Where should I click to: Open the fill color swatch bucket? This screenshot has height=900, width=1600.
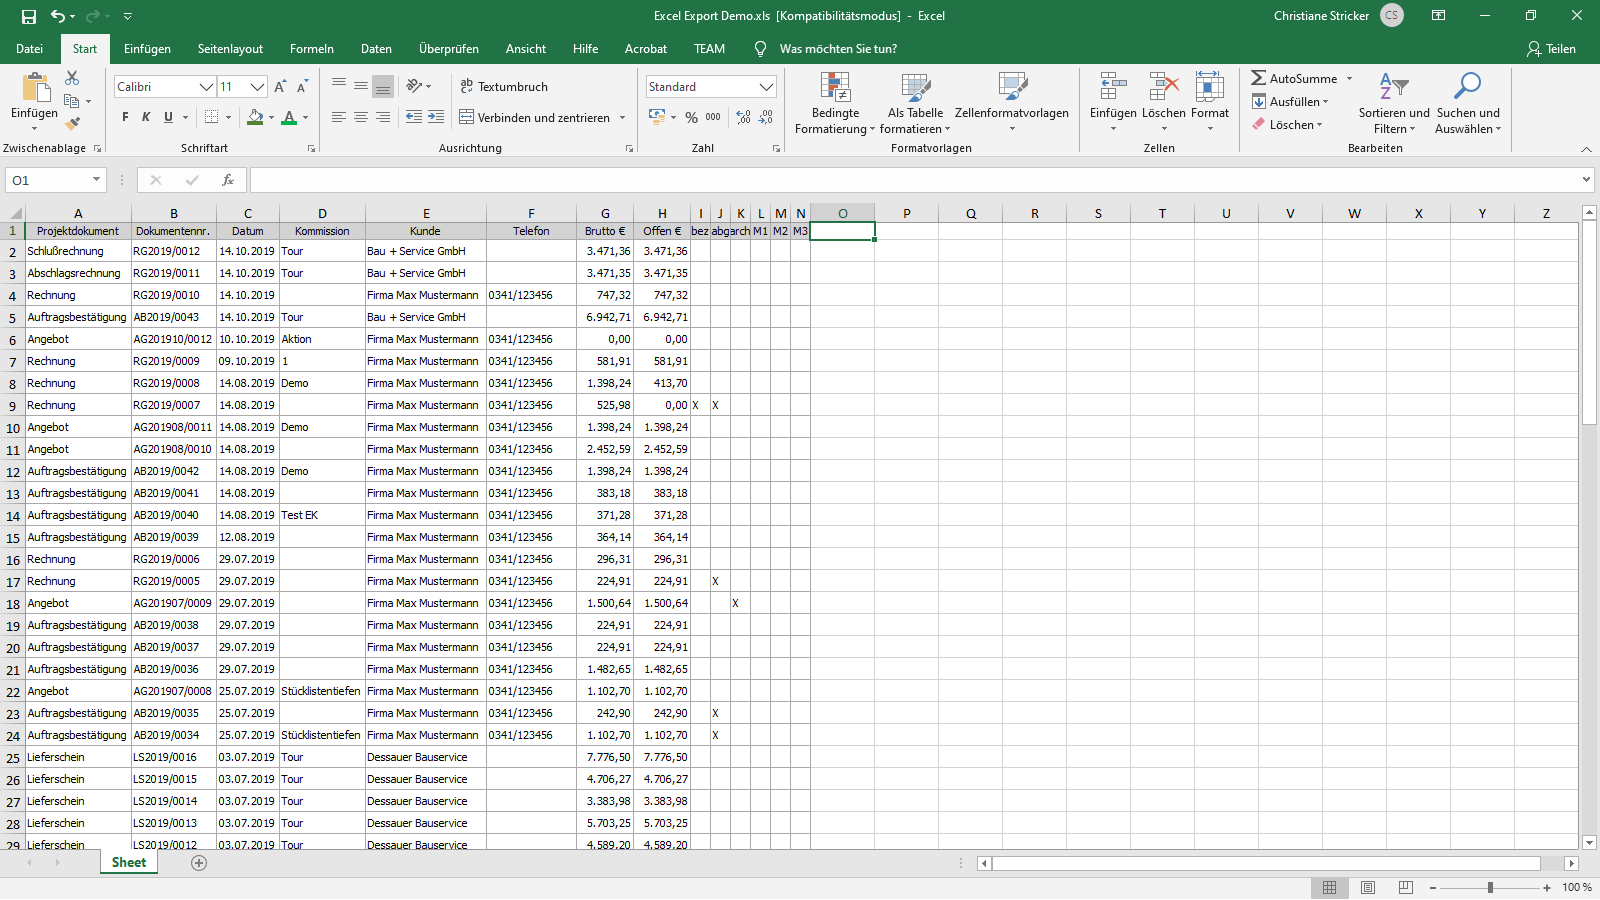(x=255, y=117)
